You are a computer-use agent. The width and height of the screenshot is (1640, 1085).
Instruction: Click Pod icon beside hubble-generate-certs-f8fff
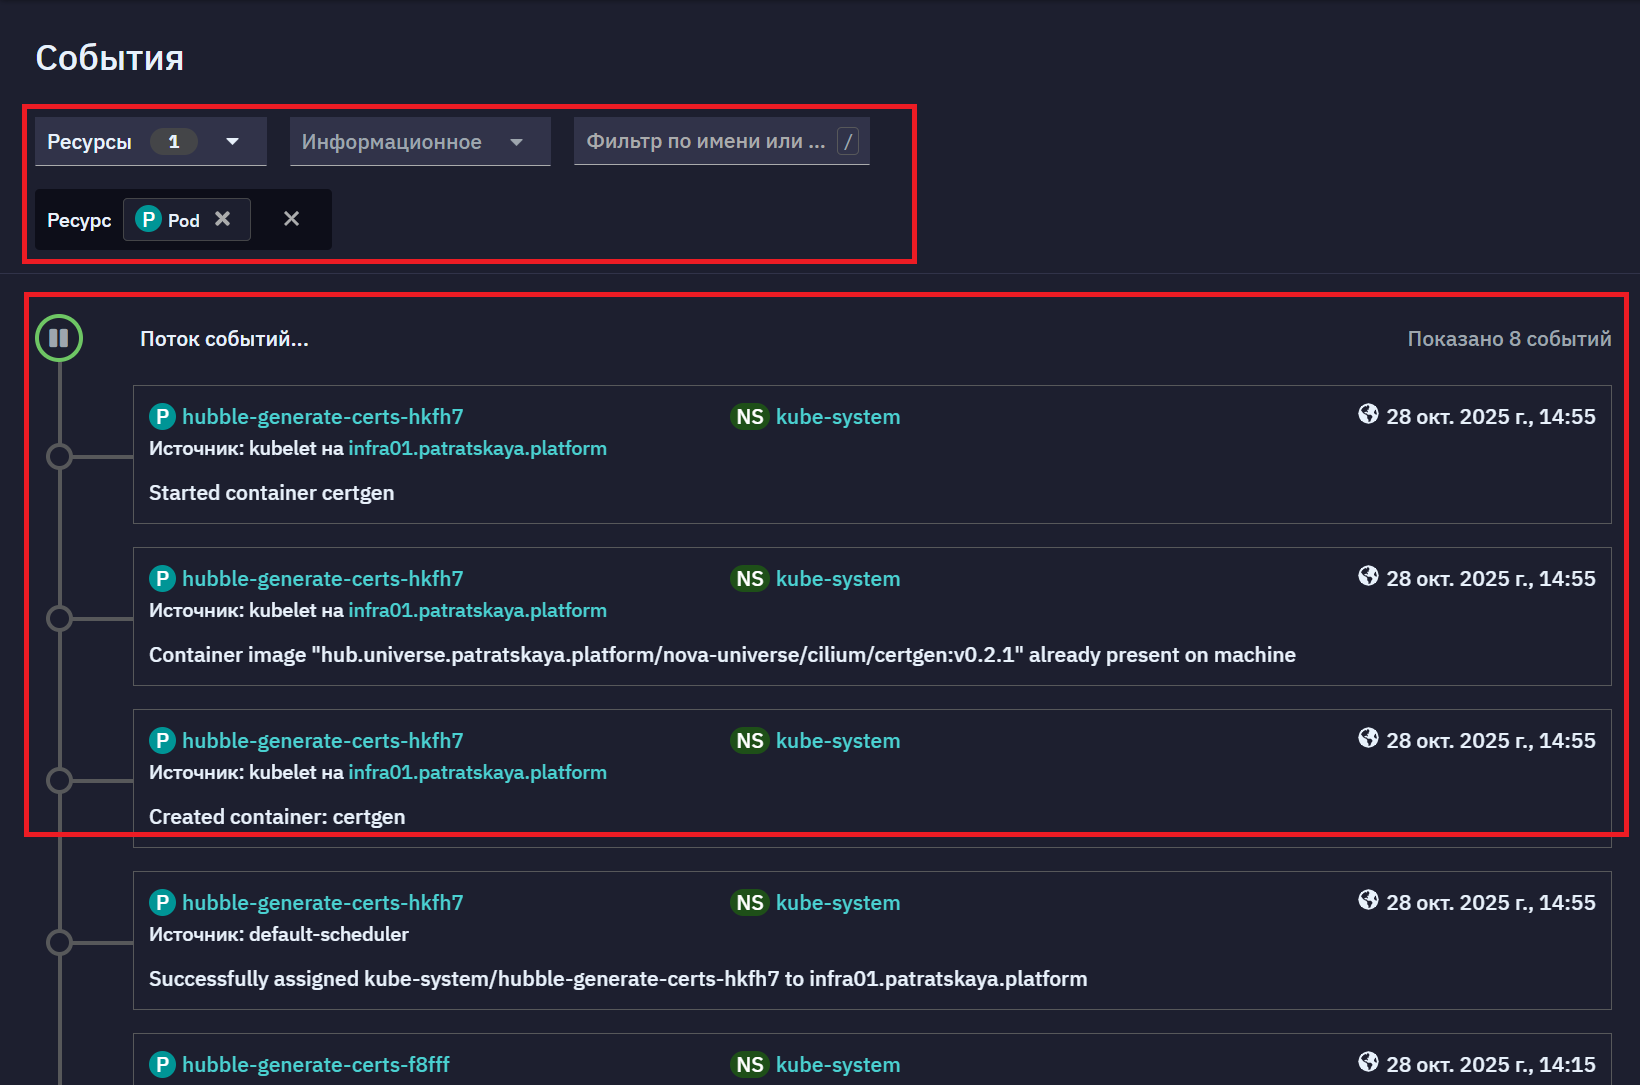[162, 1064]
